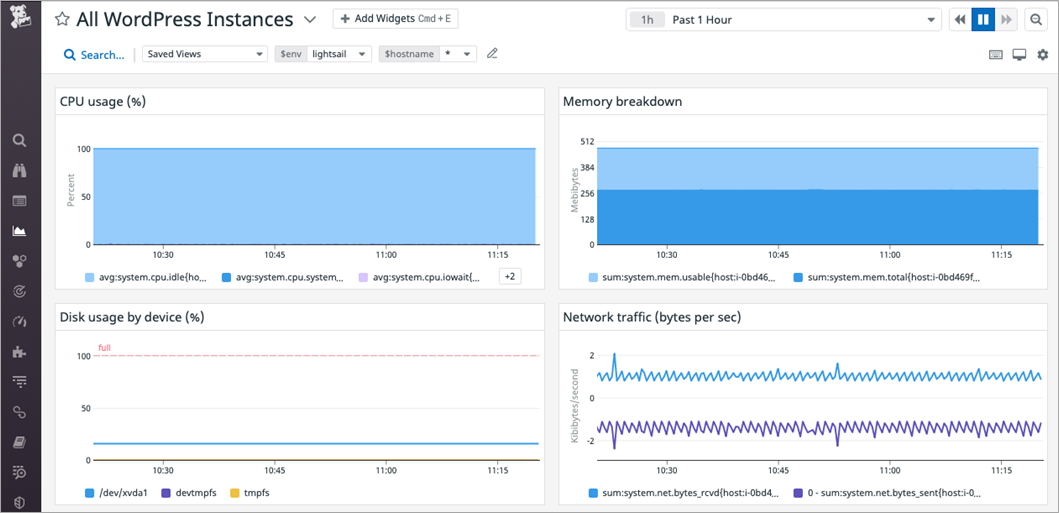1059x513 pixels.
Task: Open dashboard settings gear icon
Action: [x=1043, y=55]
